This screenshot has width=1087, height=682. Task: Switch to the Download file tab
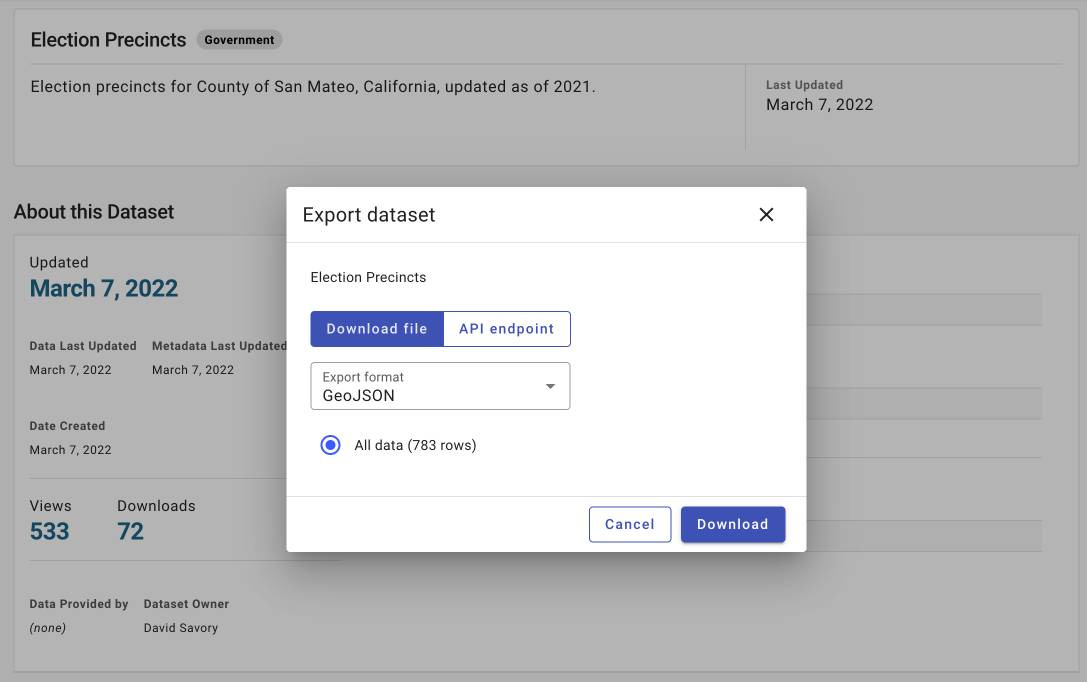(377, 329)
